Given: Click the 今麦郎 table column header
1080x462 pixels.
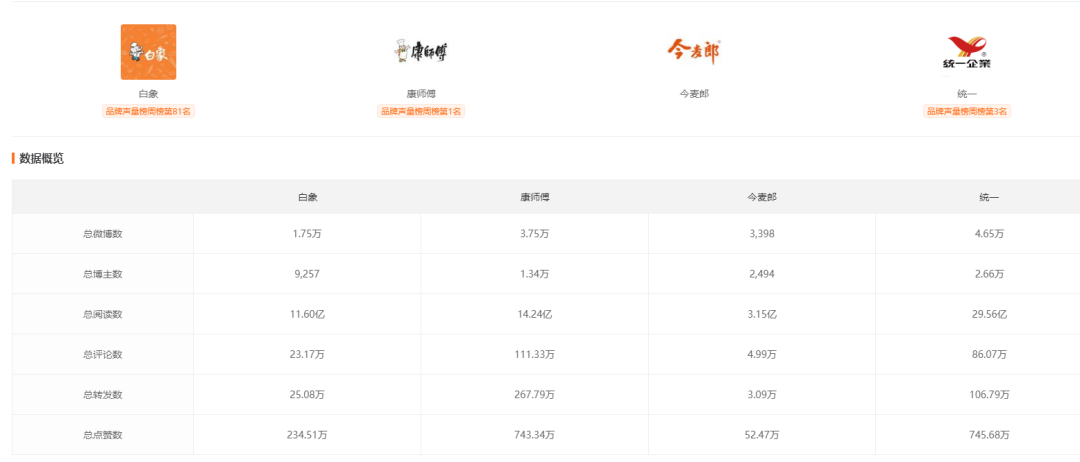Looking at the screenshot, I should tap(762, 197).
